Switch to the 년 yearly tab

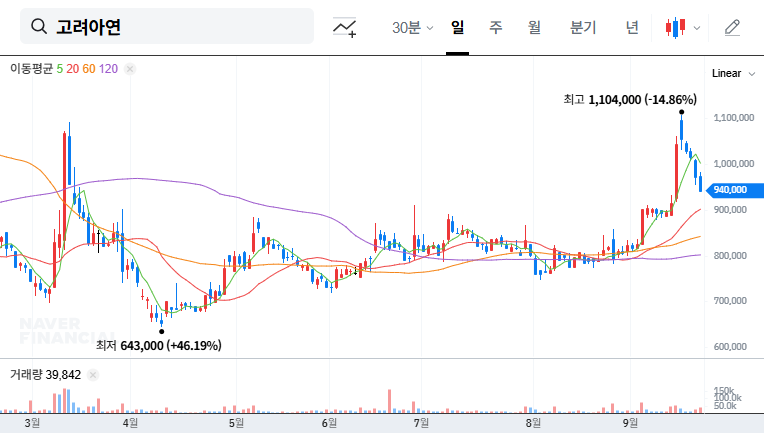pos(632,27)
